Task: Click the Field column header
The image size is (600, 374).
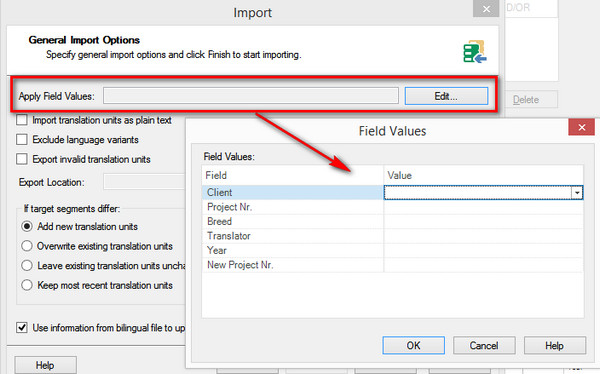Action: [293, 175]
